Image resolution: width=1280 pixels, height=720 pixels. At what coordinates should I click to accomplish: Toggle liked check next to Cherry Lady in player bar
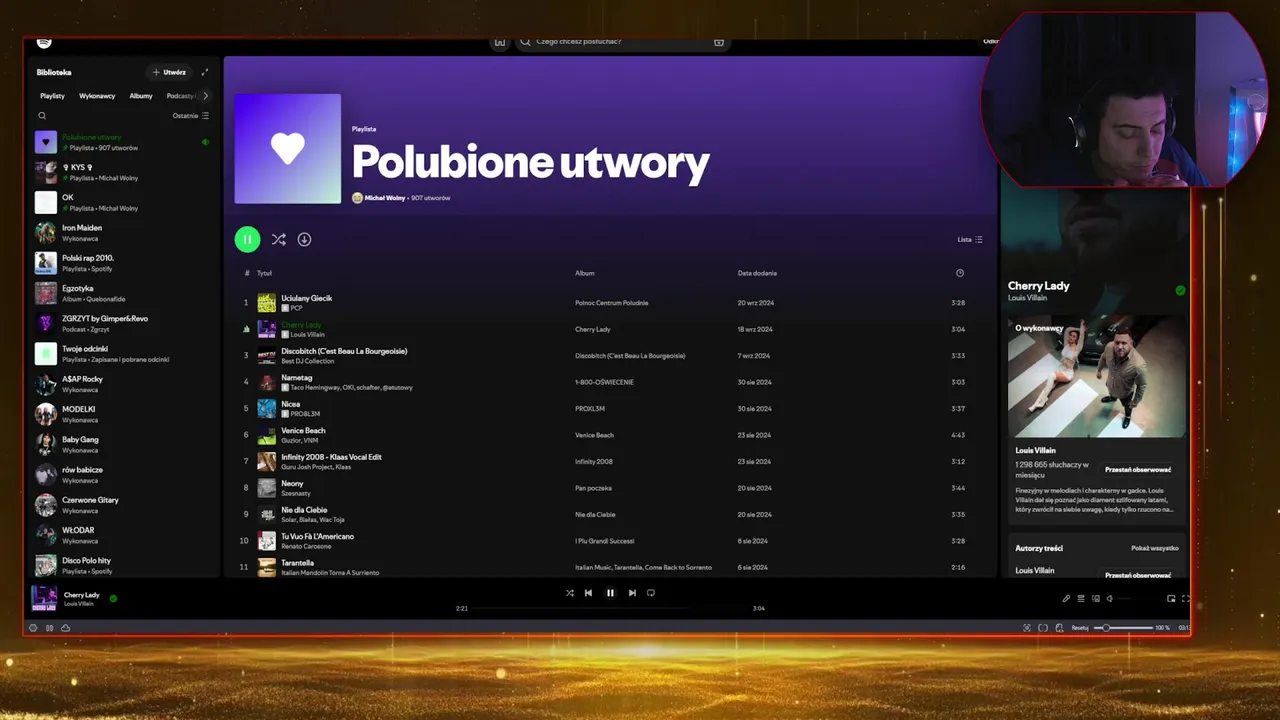[x=113, y=599]
